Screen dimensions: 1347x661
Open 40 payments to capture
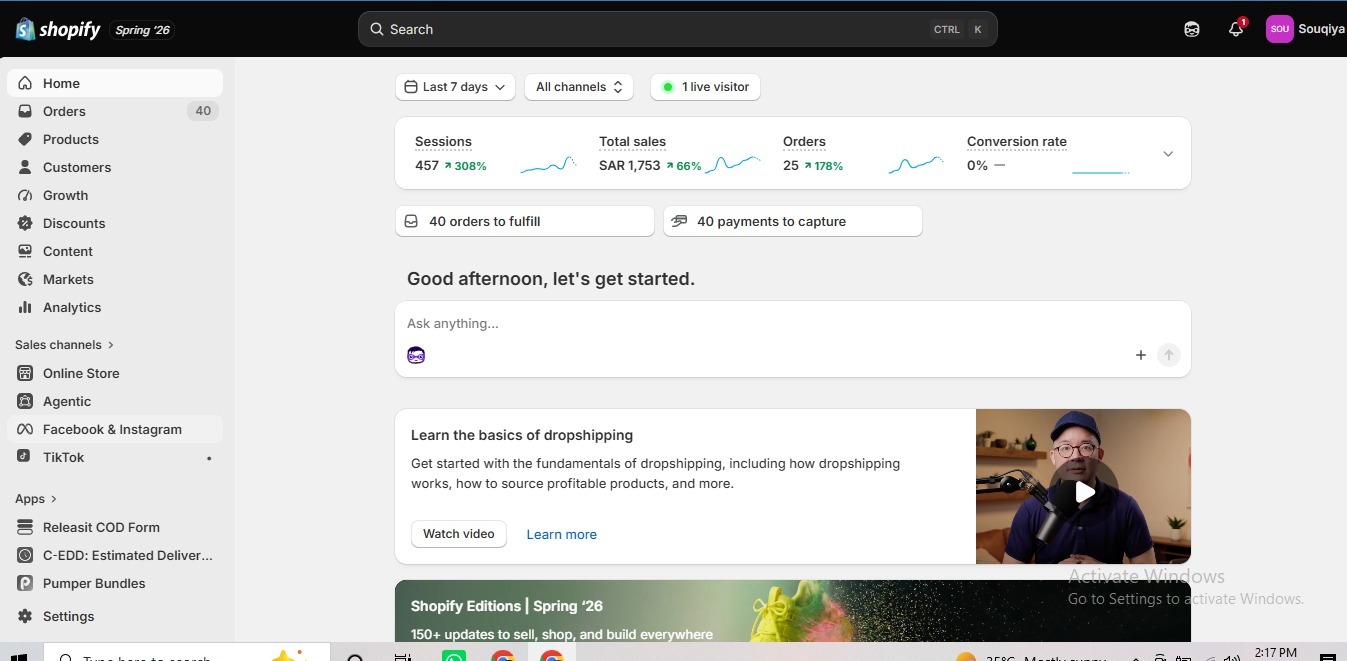[793, 221]
